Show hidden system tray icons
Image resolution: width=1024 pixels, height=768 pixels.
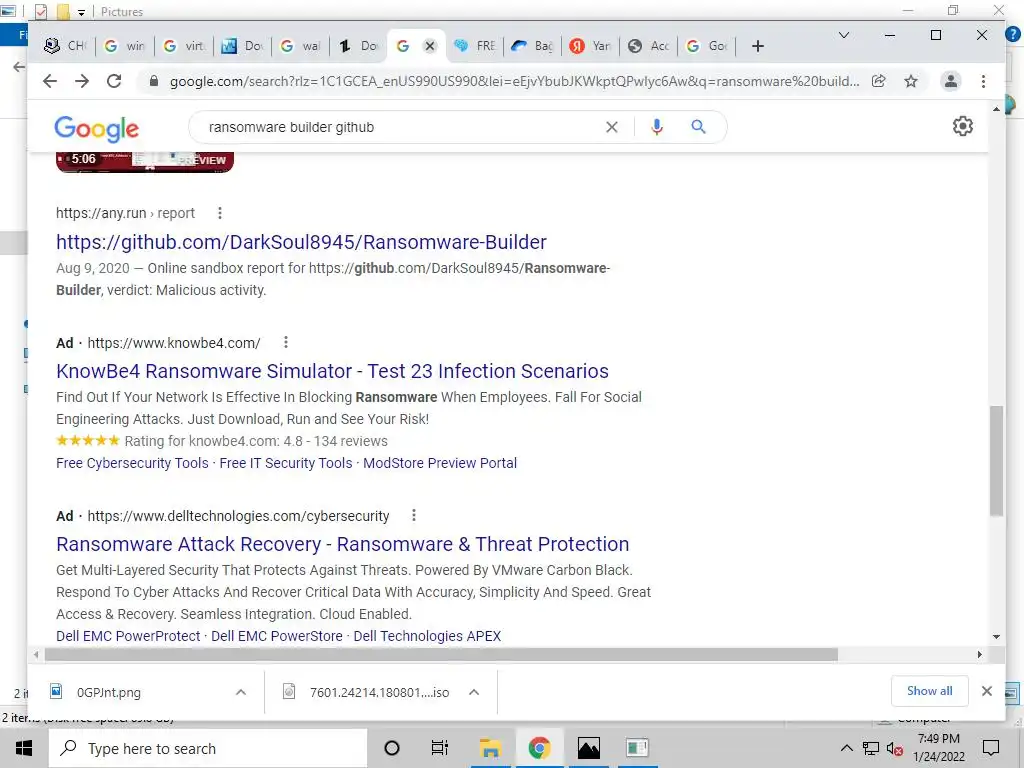coord(846,748)
